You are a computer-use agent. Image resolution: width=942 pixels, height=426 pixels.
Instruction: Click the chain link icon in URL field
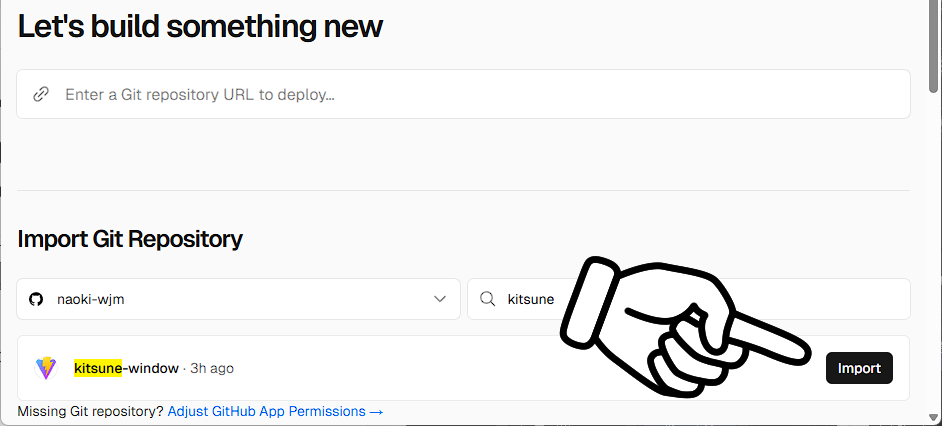41,95
